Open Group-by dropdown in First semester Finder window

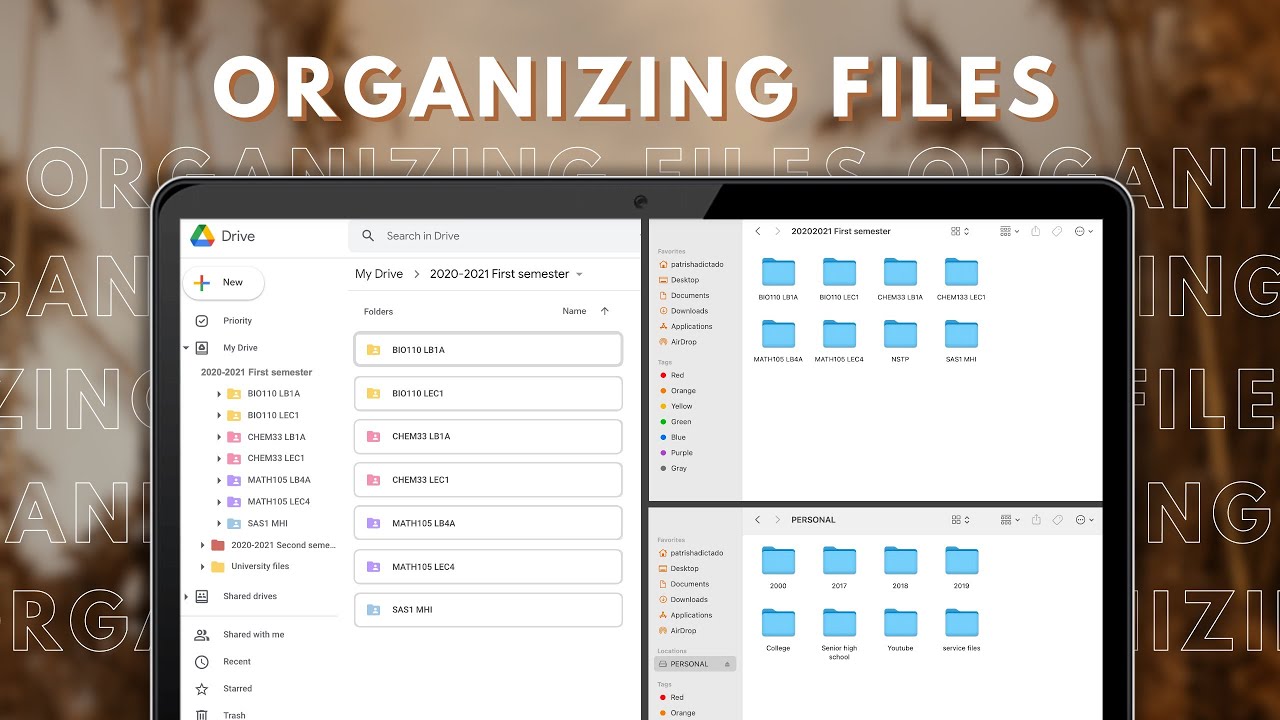[x=1010, y=231]
